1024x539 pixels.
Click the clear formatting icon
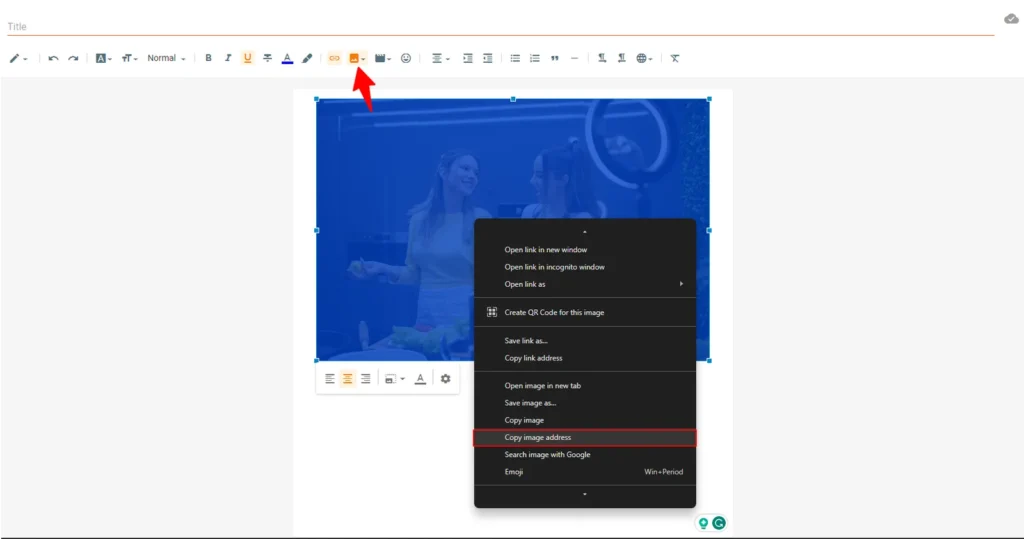click(675, 58)
